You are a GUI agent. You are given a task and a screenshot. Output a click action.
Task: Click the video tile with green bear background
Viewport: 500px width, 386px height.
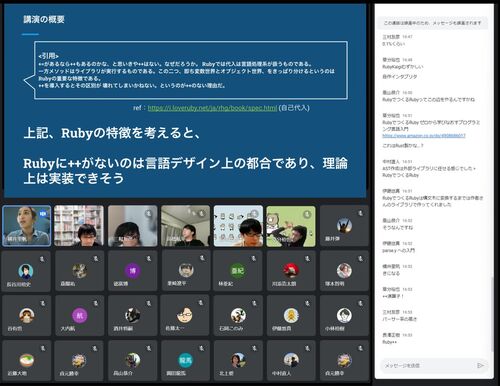(291, 226)
